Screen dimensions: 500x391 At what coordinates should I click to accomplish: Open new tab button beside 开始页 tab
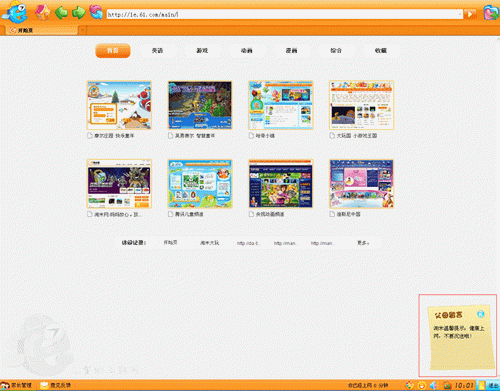(82, 30)
